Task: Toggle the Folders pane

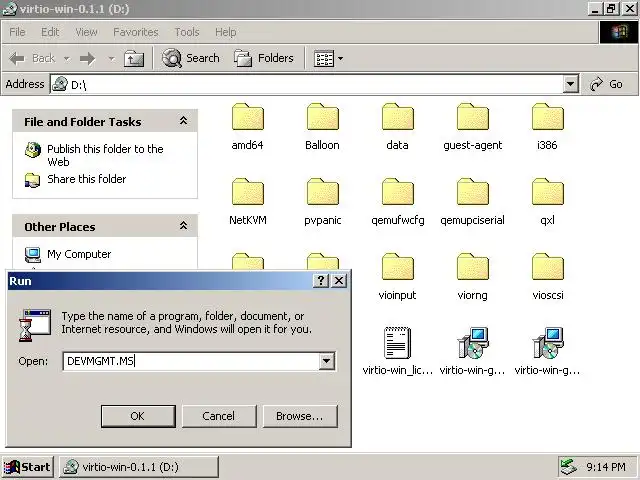Action: pyautogui.click(x=264, y=58)
